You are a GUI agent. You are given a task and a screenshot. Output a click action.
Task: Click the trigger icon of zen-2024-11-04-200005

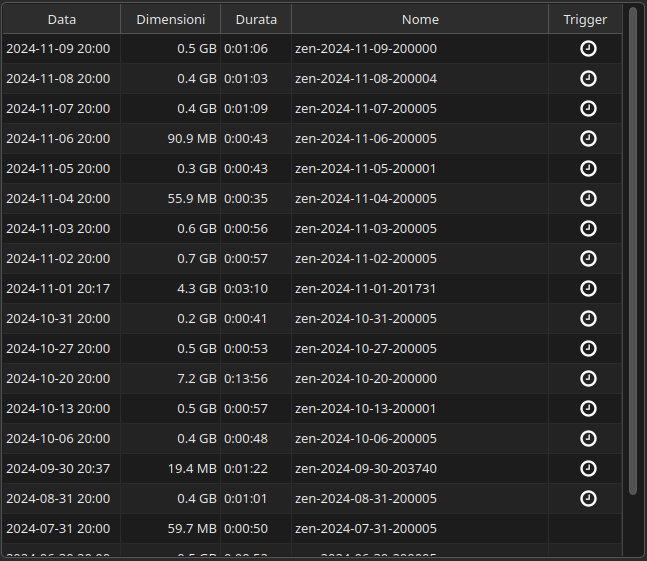coord(588,198)
